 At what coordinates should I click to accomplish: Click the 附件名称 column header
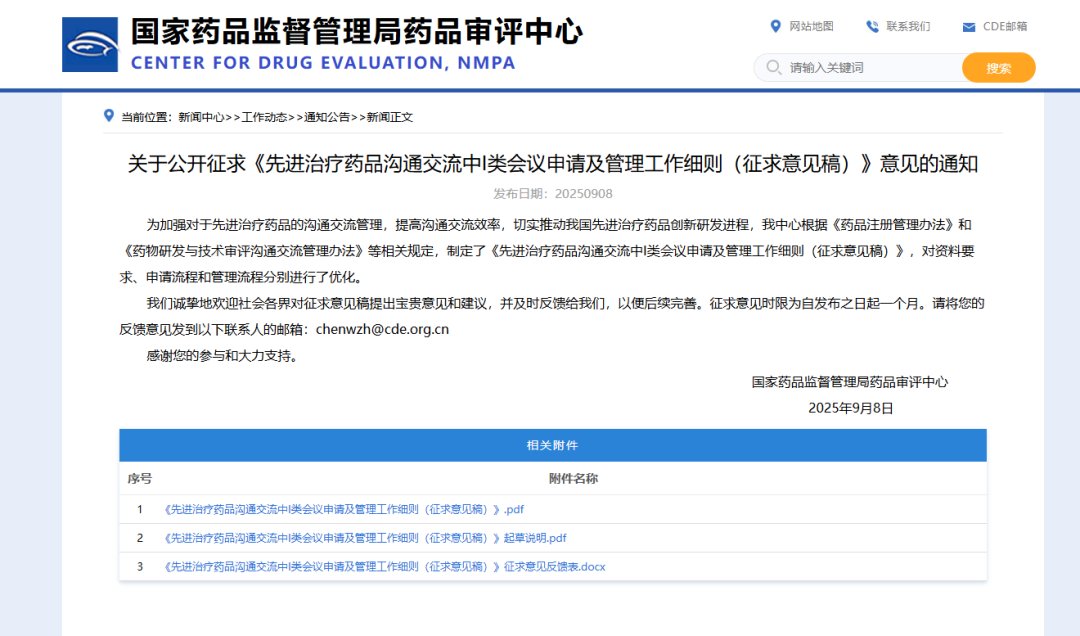[573, 478]
